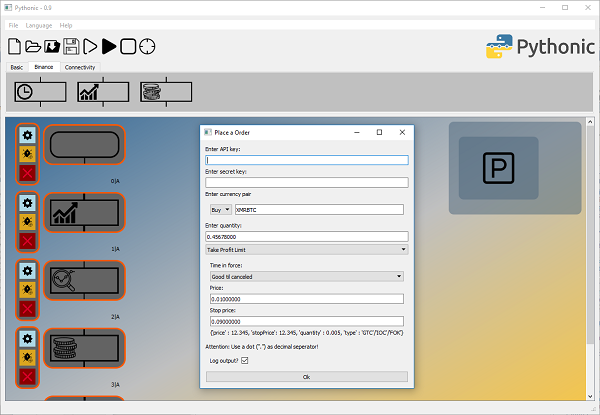
Task: Click the bug debug icon for element 0|A
Action: click(28, 154)
